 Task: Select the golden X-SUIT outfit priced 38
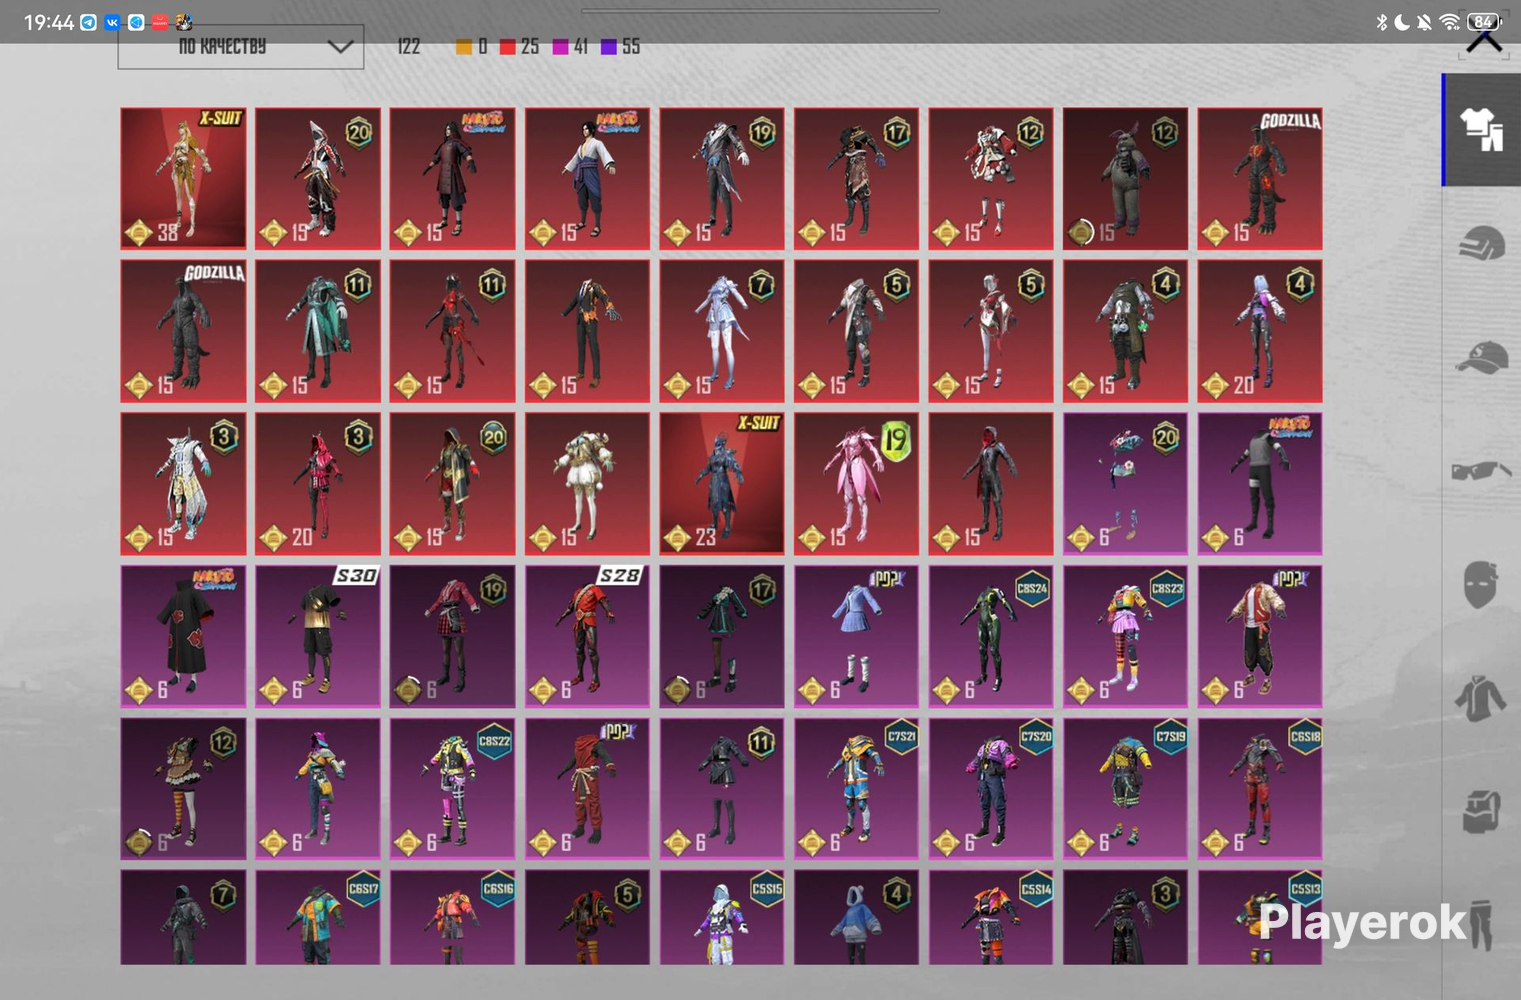point(183,178)
